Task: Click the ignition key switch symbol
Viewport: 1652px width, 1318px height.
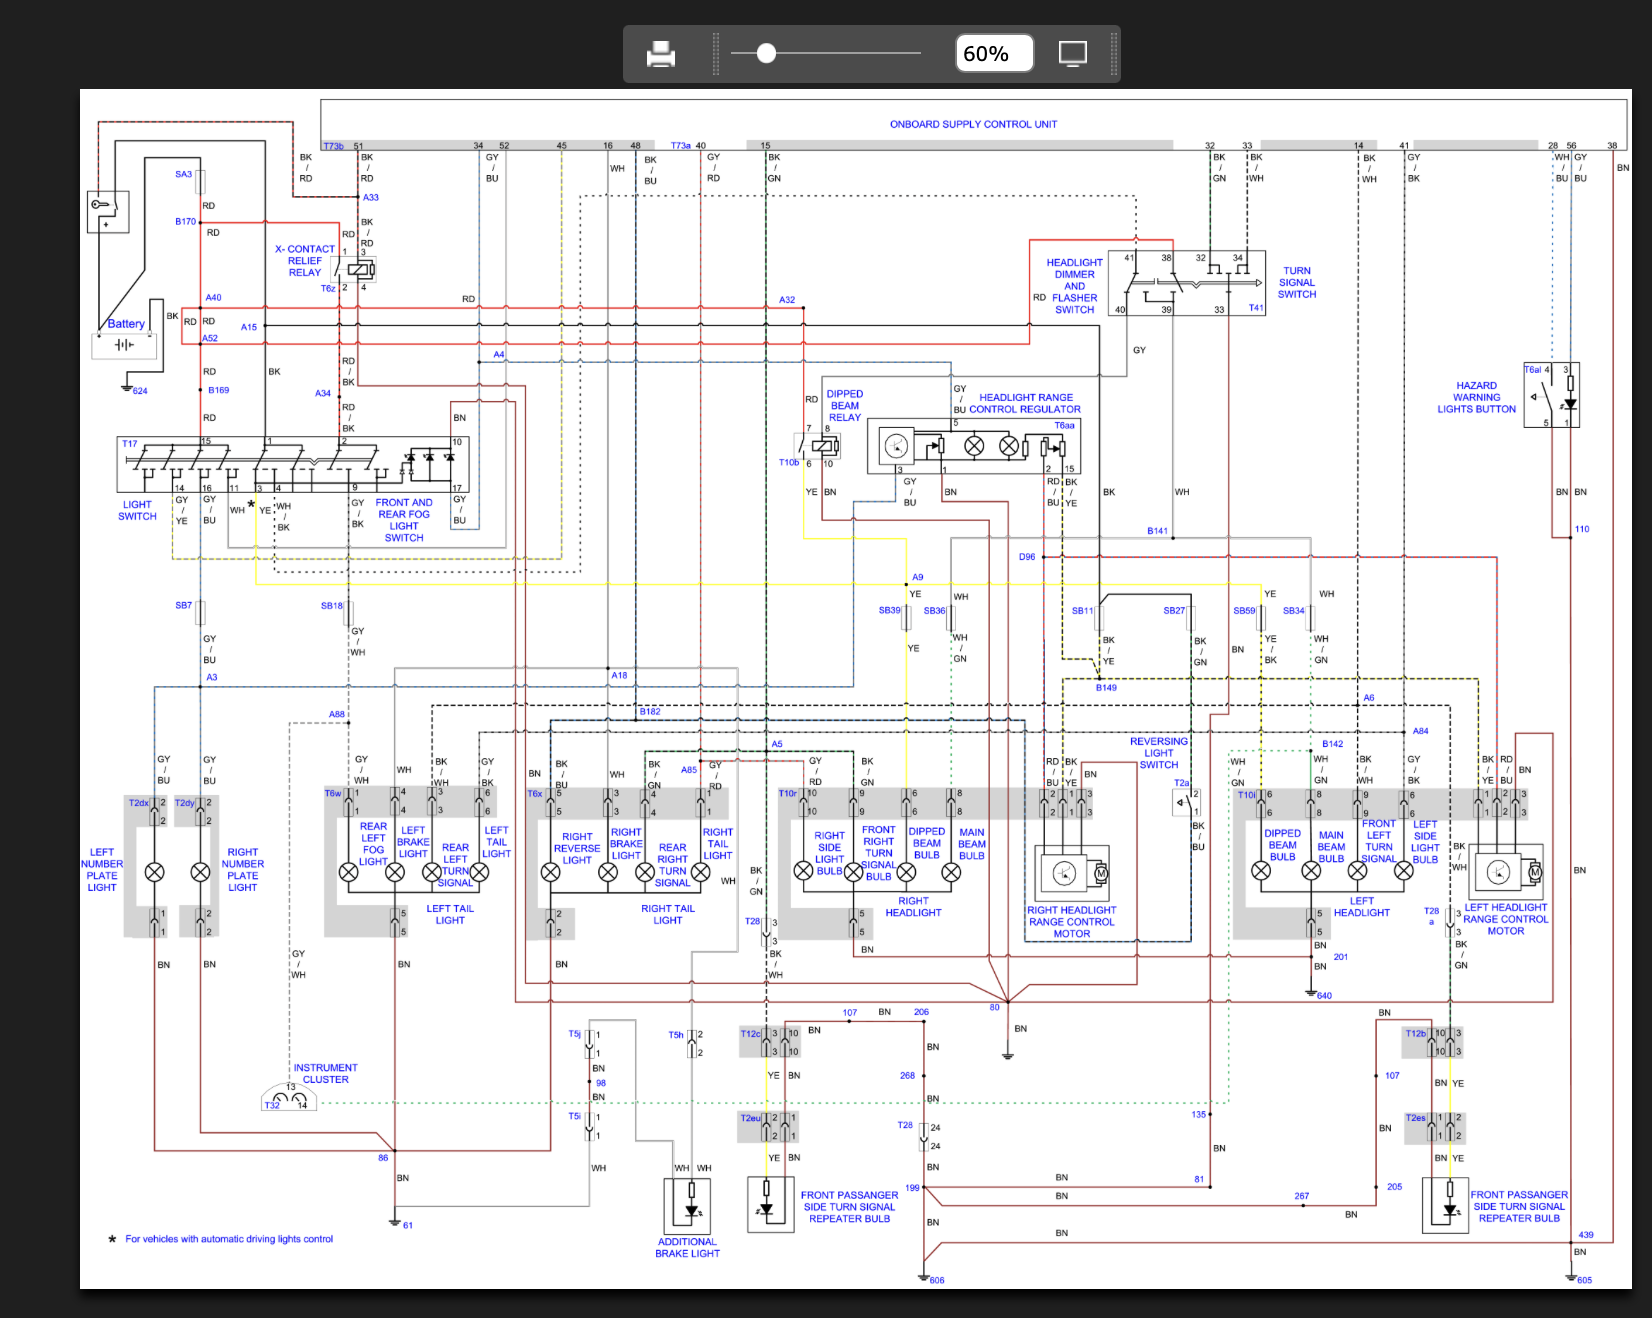Action: 108,211
